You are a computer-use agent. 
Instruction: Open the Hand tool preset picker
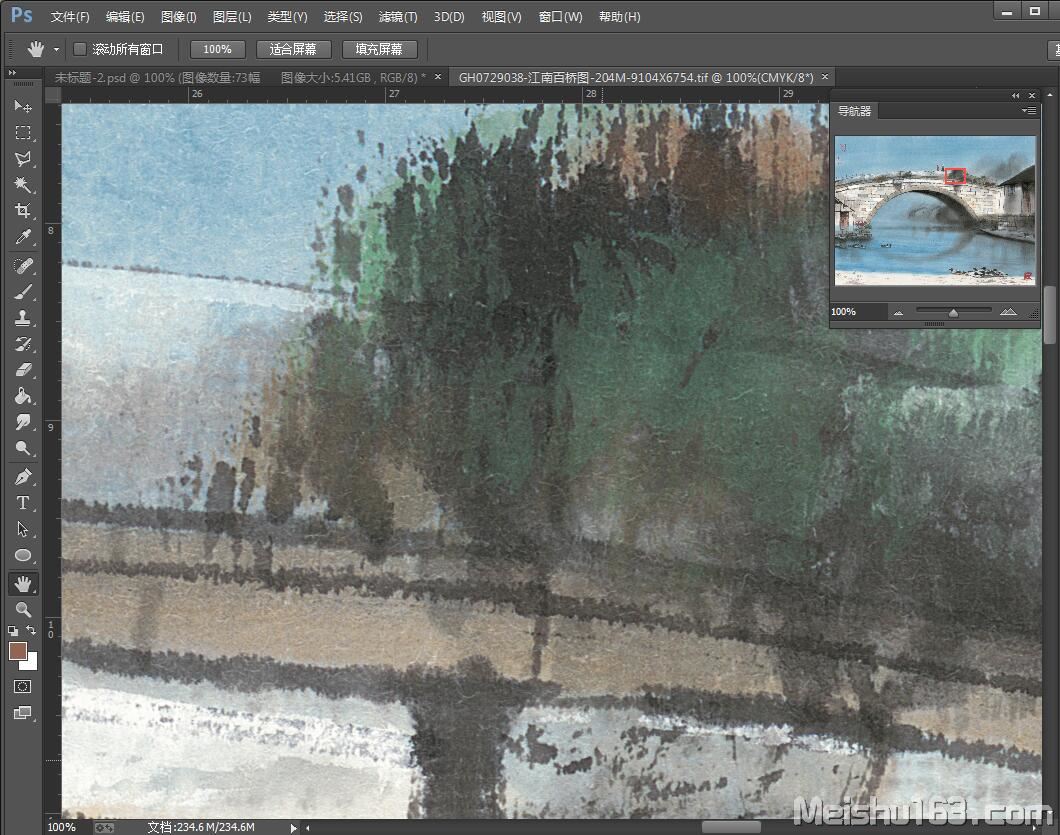pyautogui.click(x=56, y=49)
